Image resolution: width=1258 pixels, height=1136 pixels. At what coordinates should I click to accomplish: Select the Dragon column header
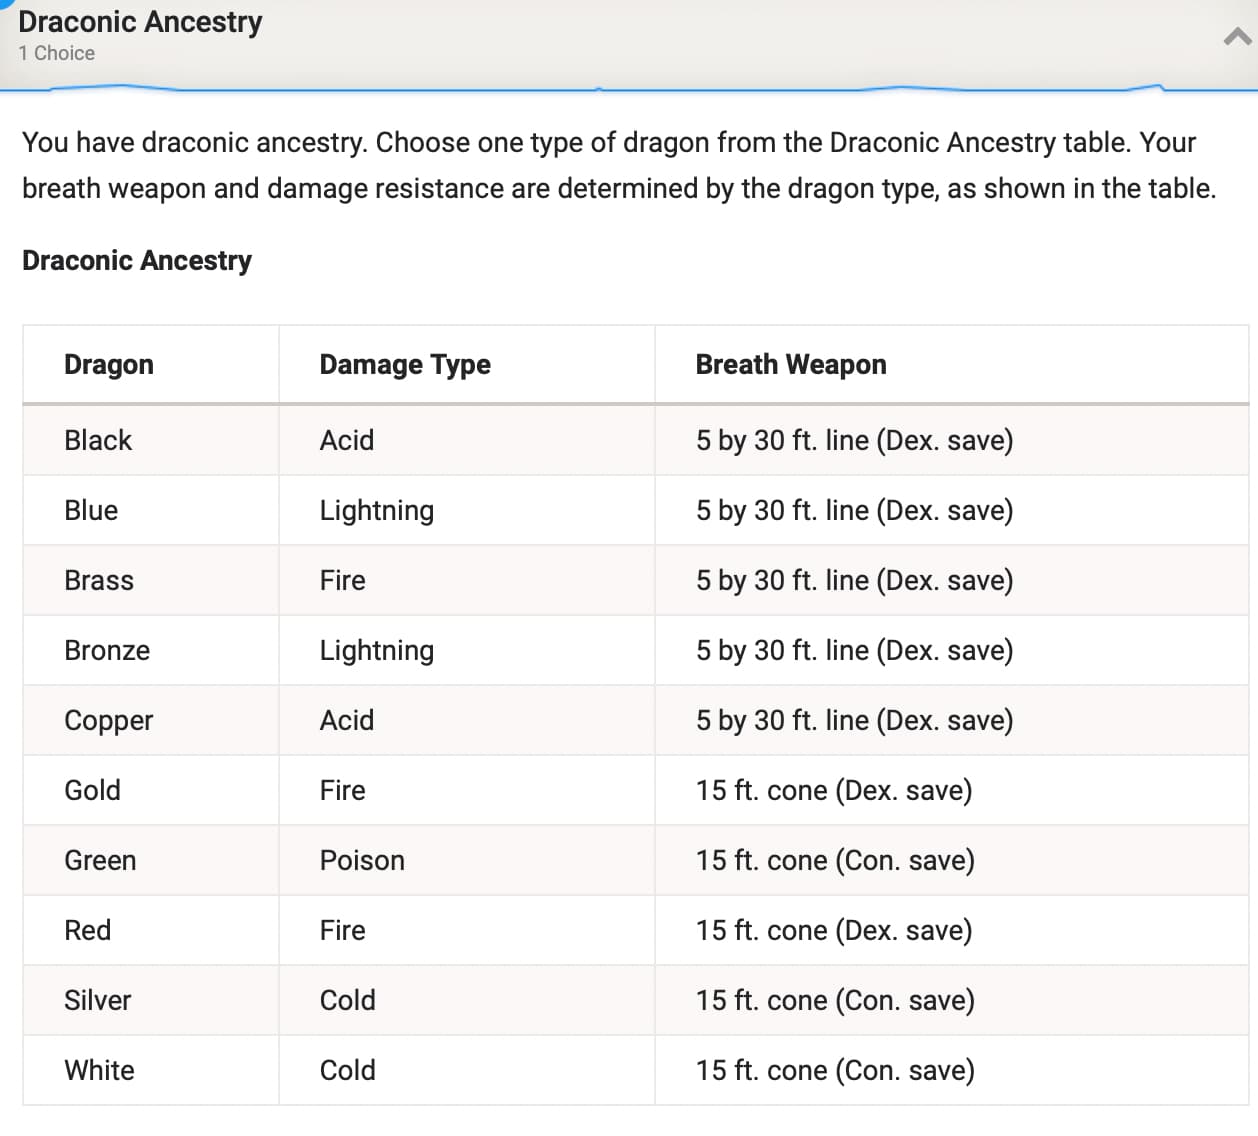point(151,365)
